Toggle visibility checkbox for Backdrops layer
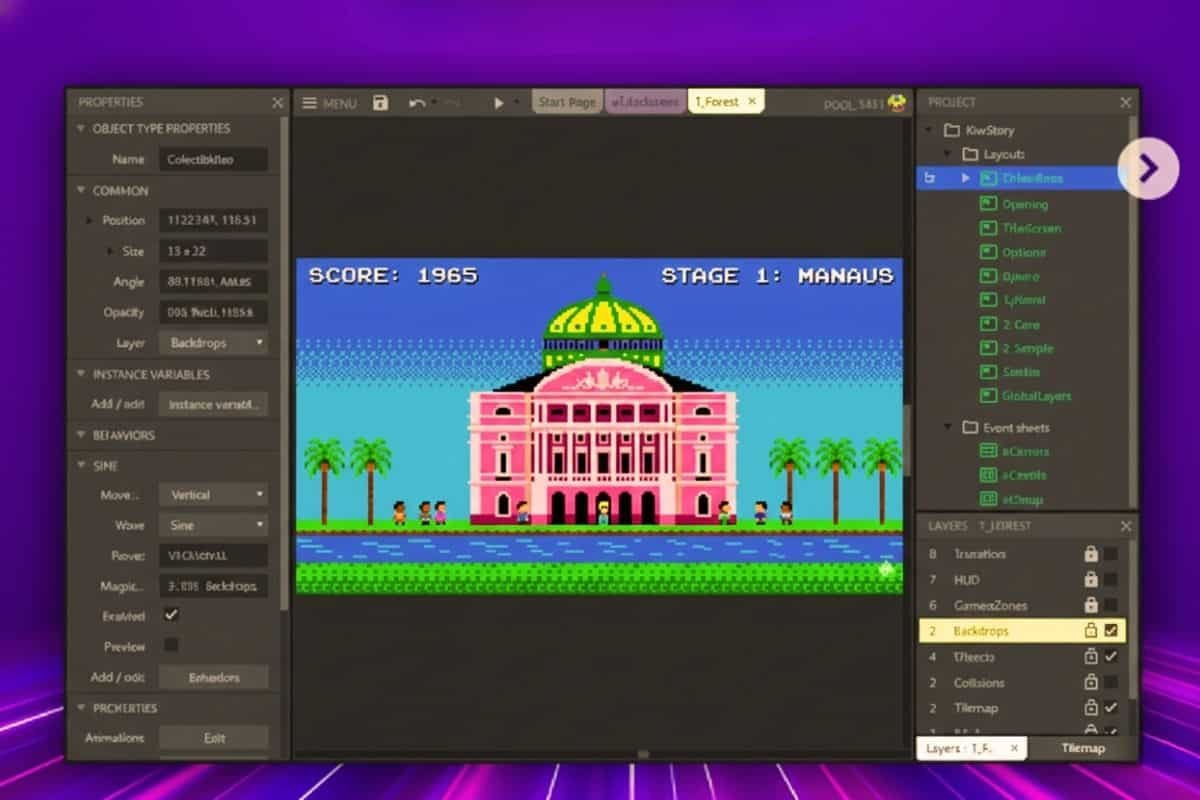 (1111, 631)
